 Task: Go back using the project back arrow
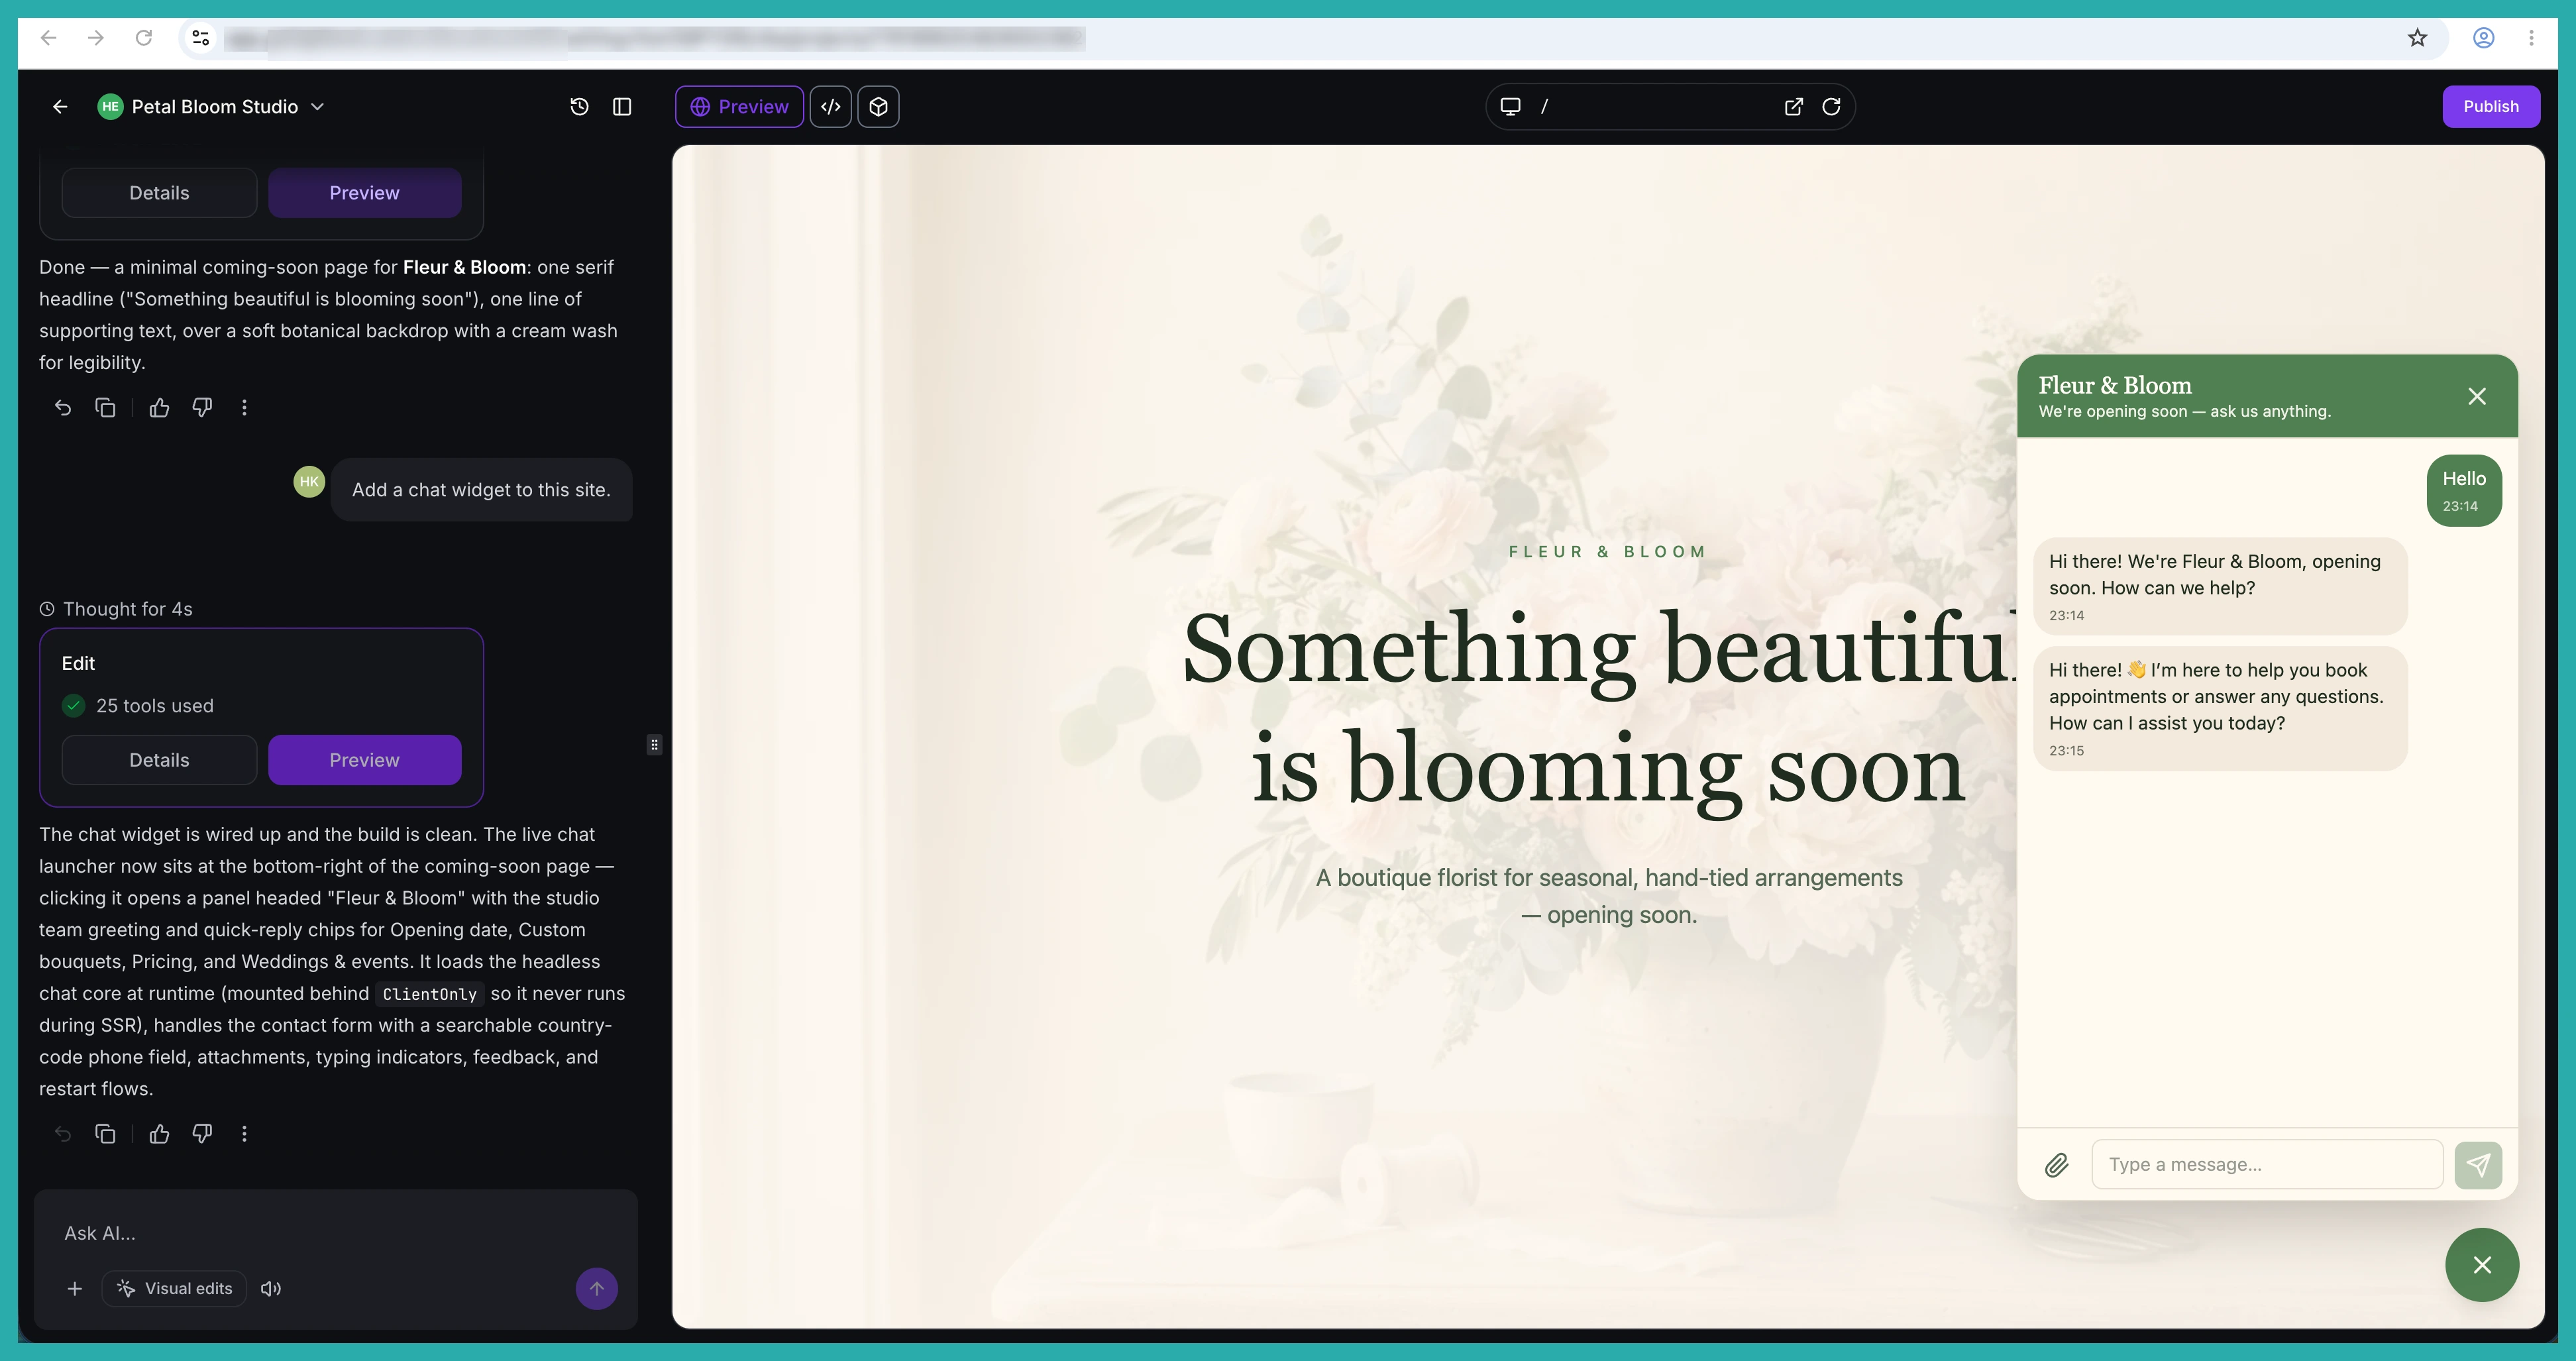click(x=60, y=107)
